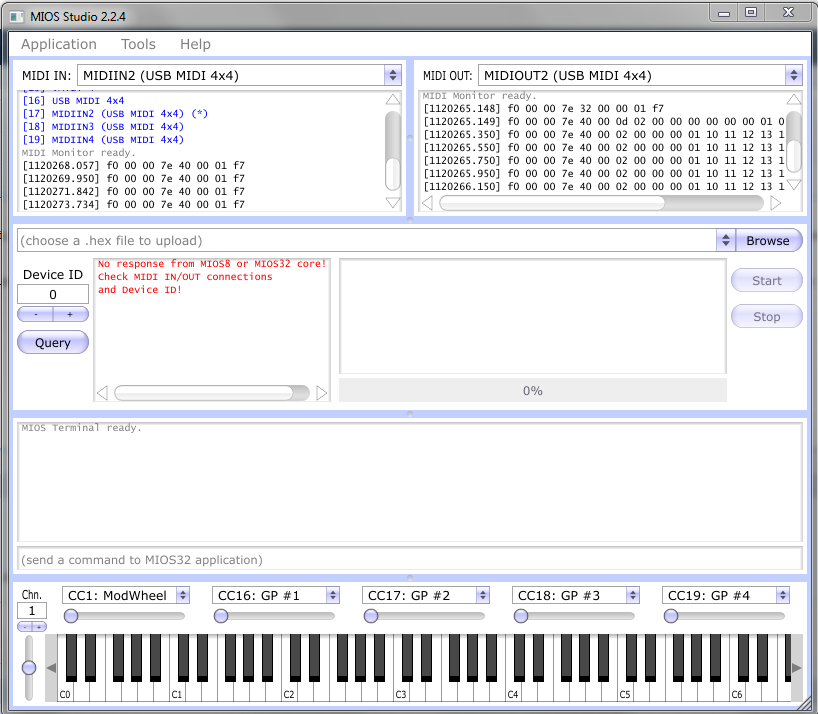Click the Device ID number field
The image size is (818, 714).
point(53,294)
